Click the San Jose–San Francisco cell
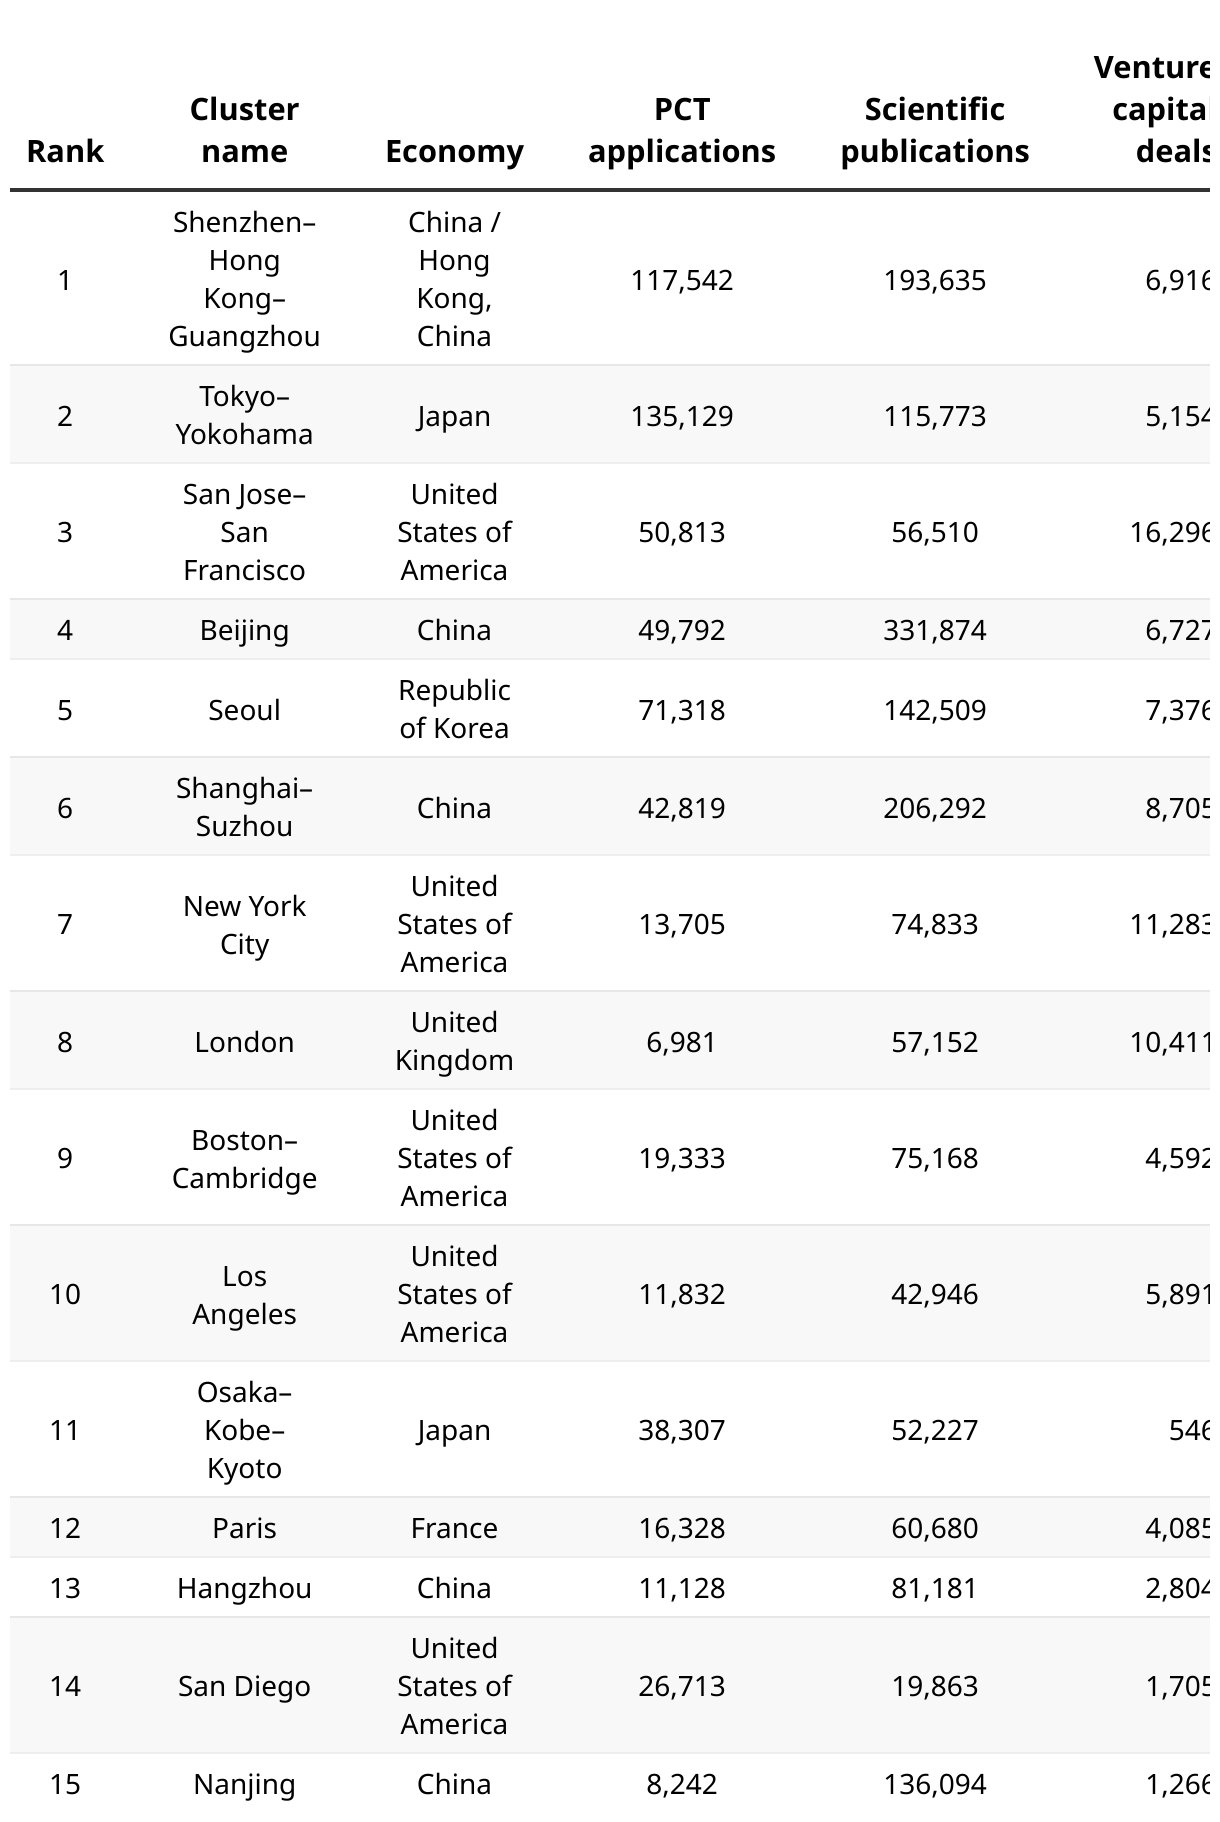Viewport: 1220px width, 1822px height. click(x=244, y=532)
